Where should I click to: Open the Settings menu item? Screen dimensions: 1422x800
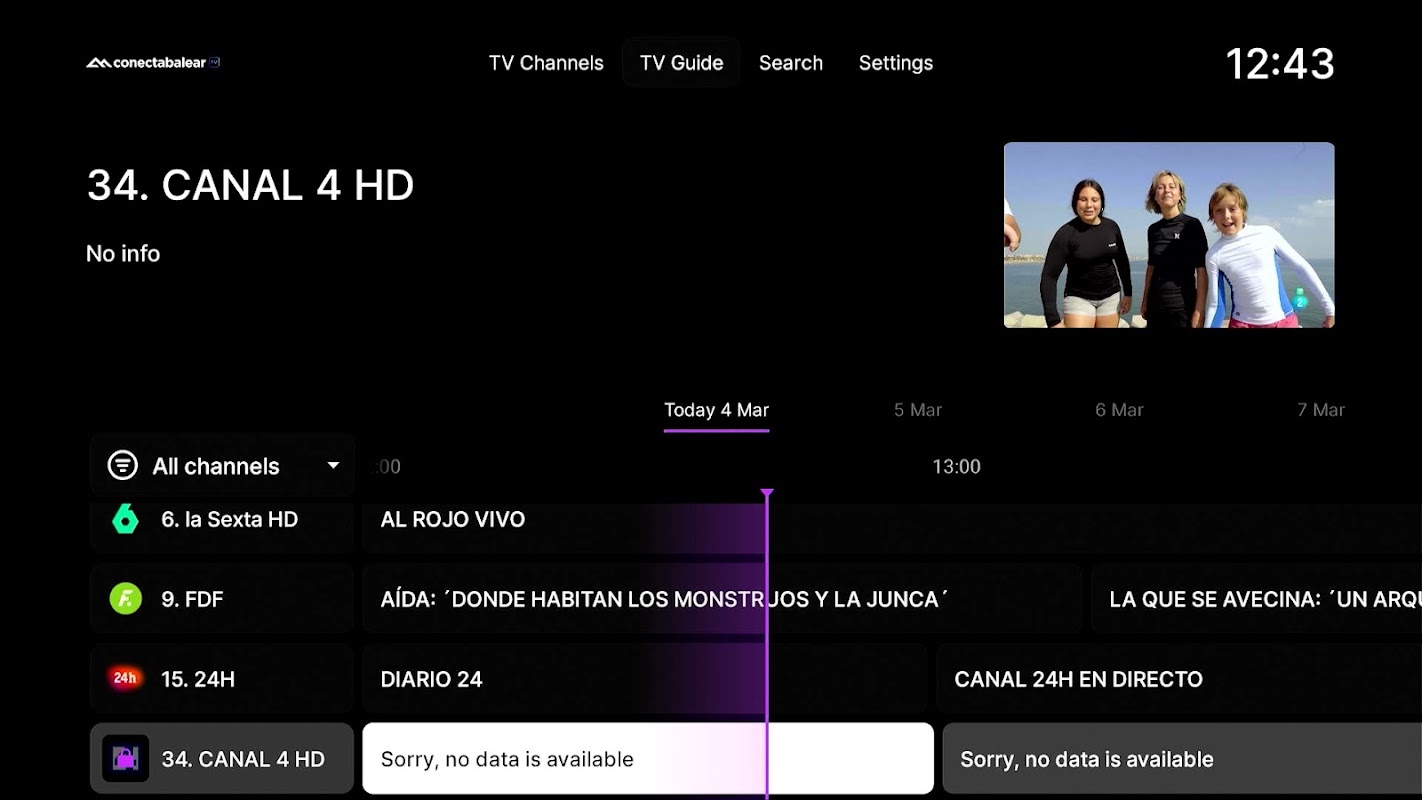[x=896, y=63]
